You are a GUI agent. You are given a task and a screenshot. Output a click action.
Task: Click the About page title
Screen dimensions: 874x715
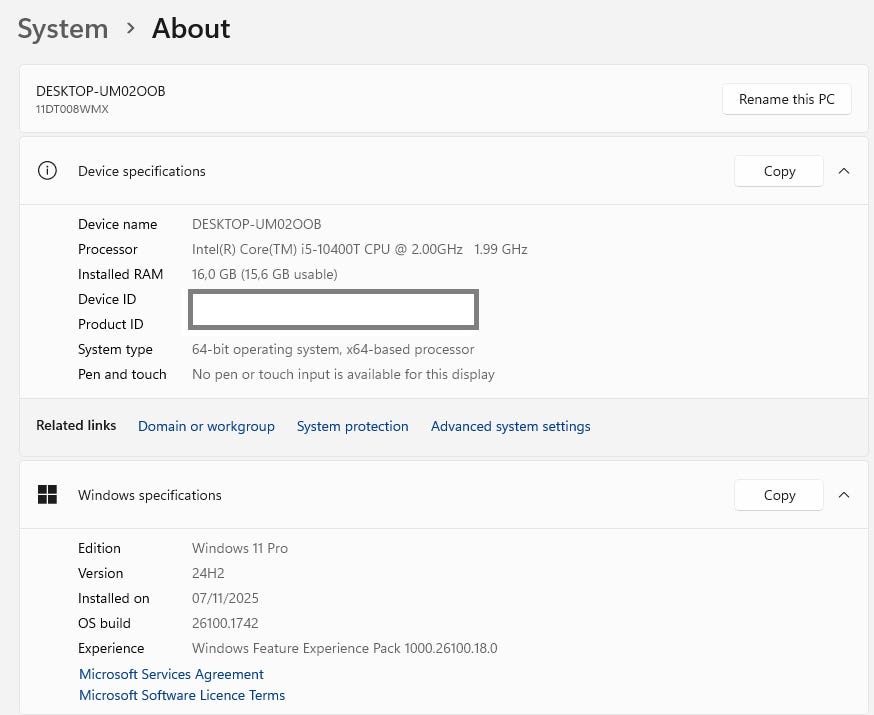pyautogui.click(x=191, y=29)
